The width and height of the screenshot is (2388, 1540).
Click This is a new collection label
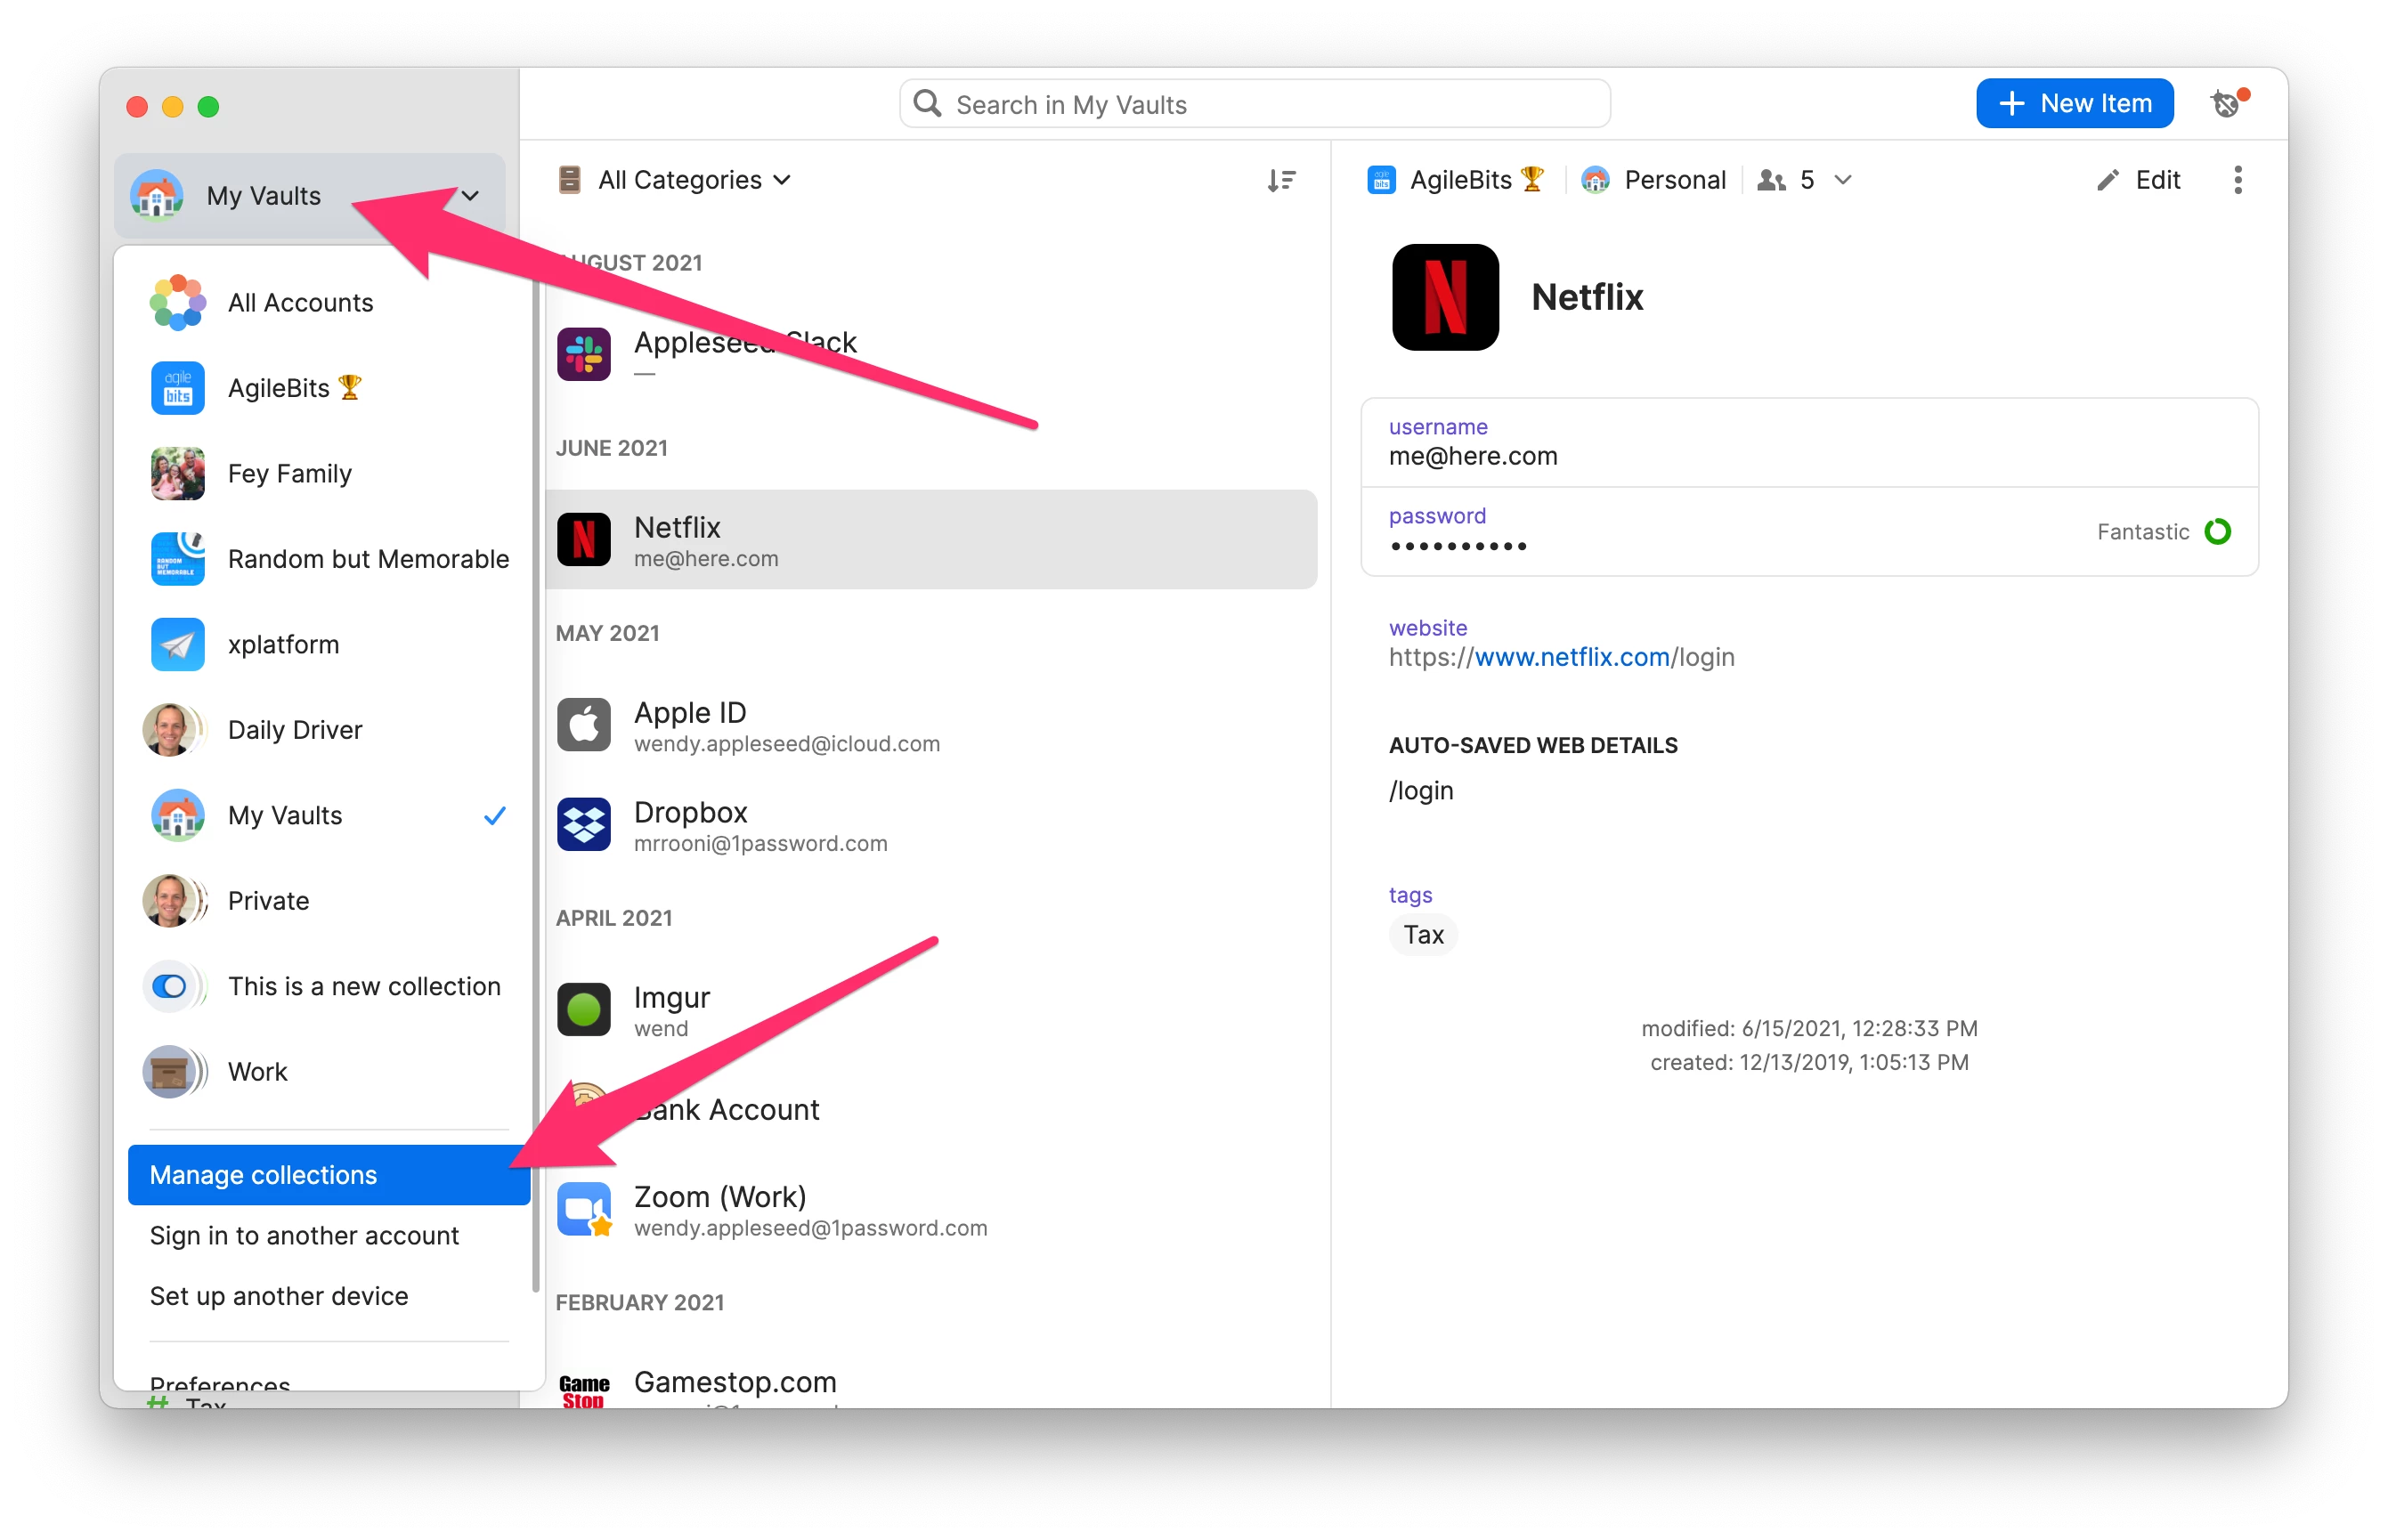pos(364,986)
